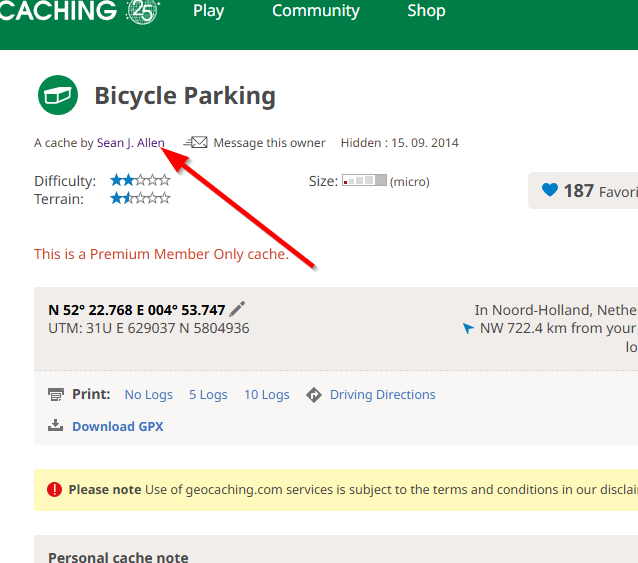Viewport: 638px width, 563px height.
Task: Click the Personal cache note heading
Action: pyautogui.click(x=118, y=557)
